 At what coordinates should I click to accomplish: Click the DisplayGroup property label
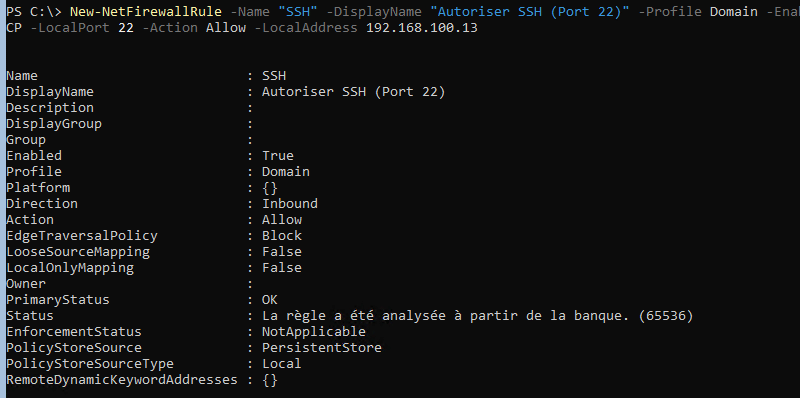click(54, 124)
